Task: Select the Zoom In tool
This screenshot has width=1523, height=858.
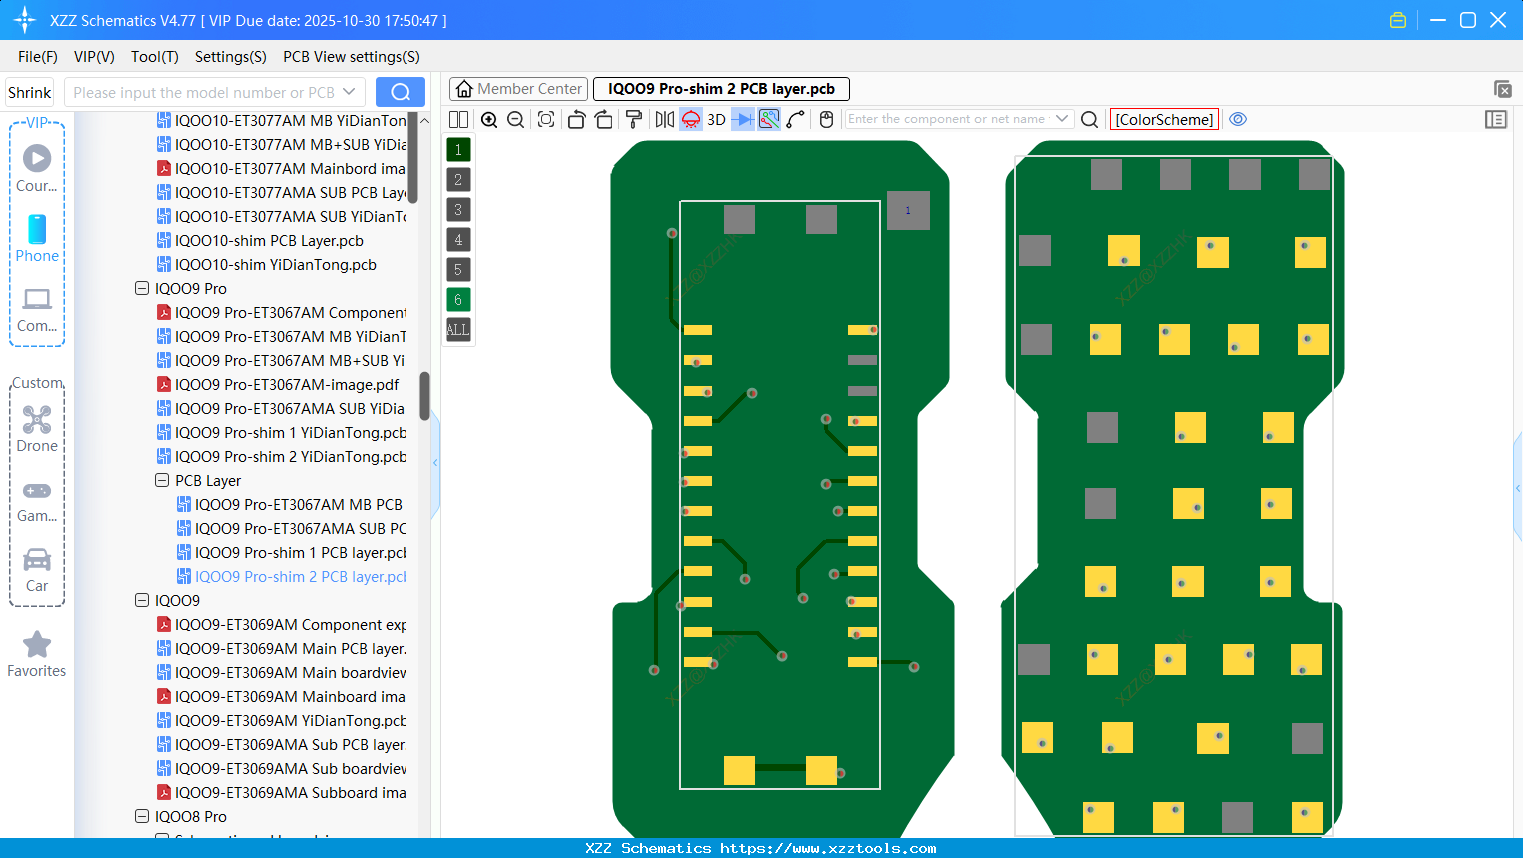Action: [489, 119]
